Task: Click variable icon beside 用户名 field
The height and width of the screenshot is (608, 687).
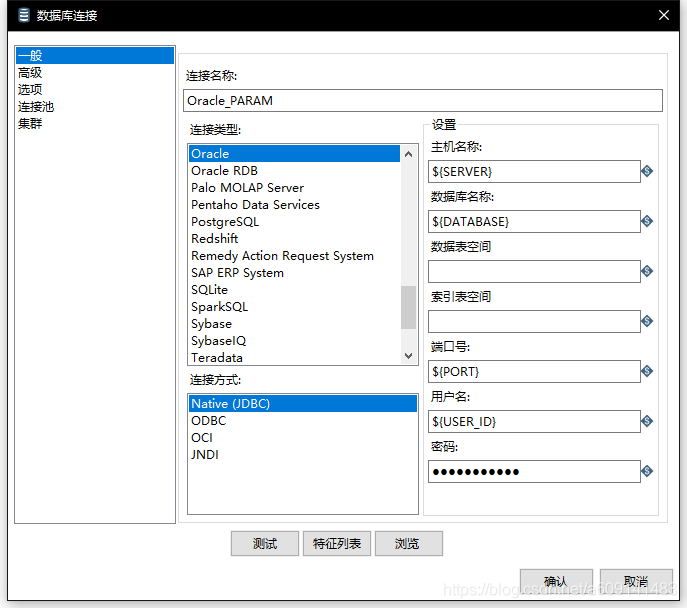Action: (x=647, y=421)
